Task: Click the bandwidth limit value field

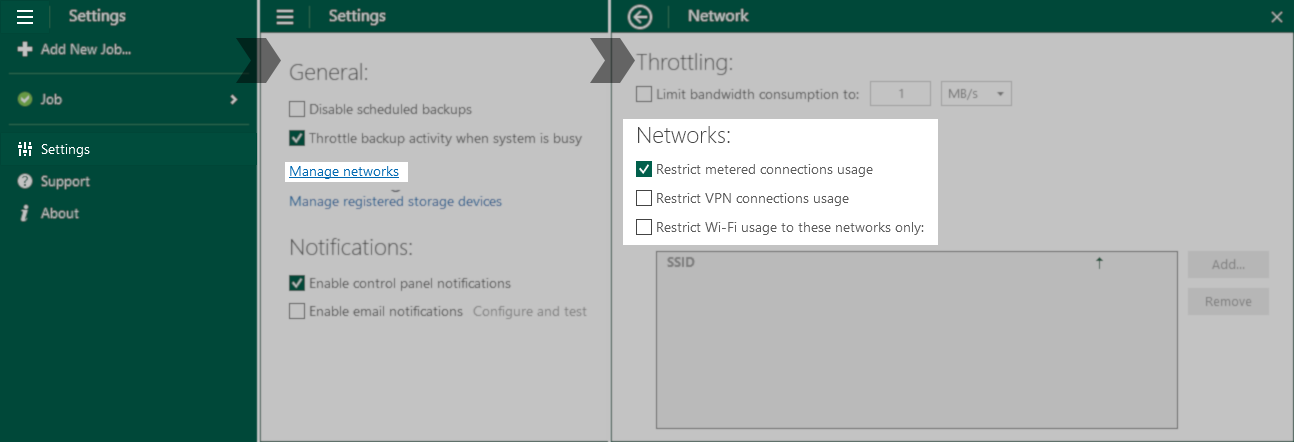Action: [901, 94]
